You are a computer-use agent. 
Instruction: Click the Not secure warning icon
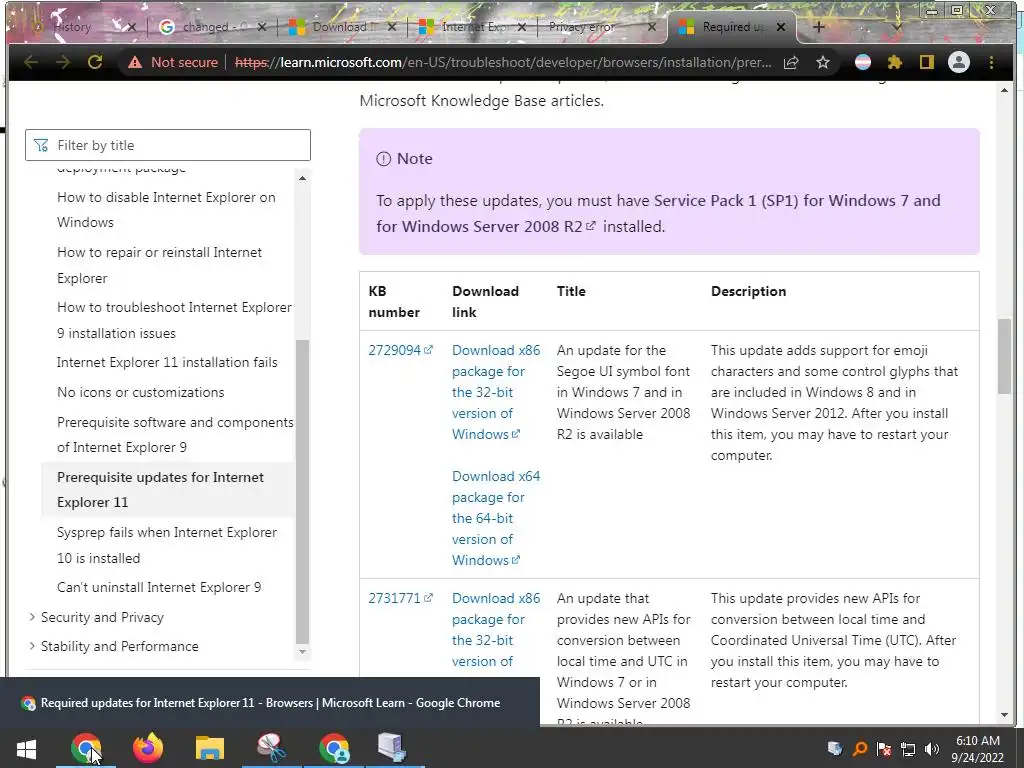pos(135,62)
